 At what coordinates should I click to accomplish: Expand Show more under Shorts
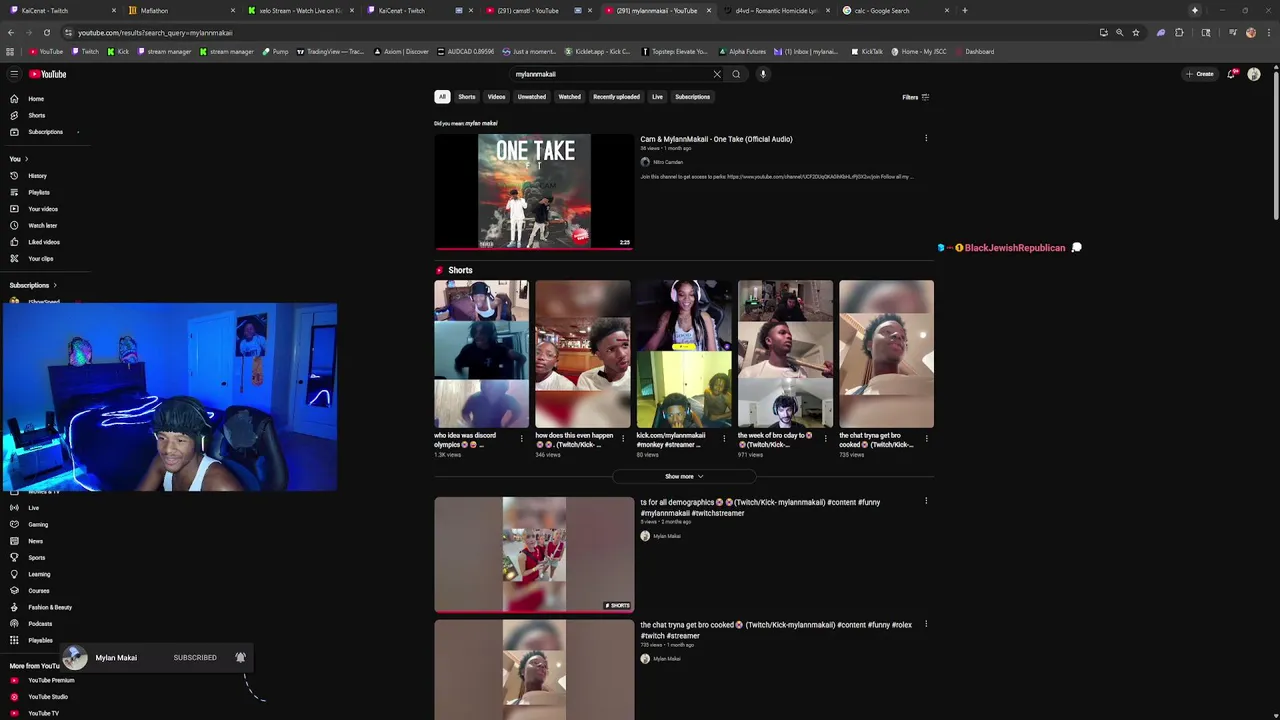click(x=684, y=477)
